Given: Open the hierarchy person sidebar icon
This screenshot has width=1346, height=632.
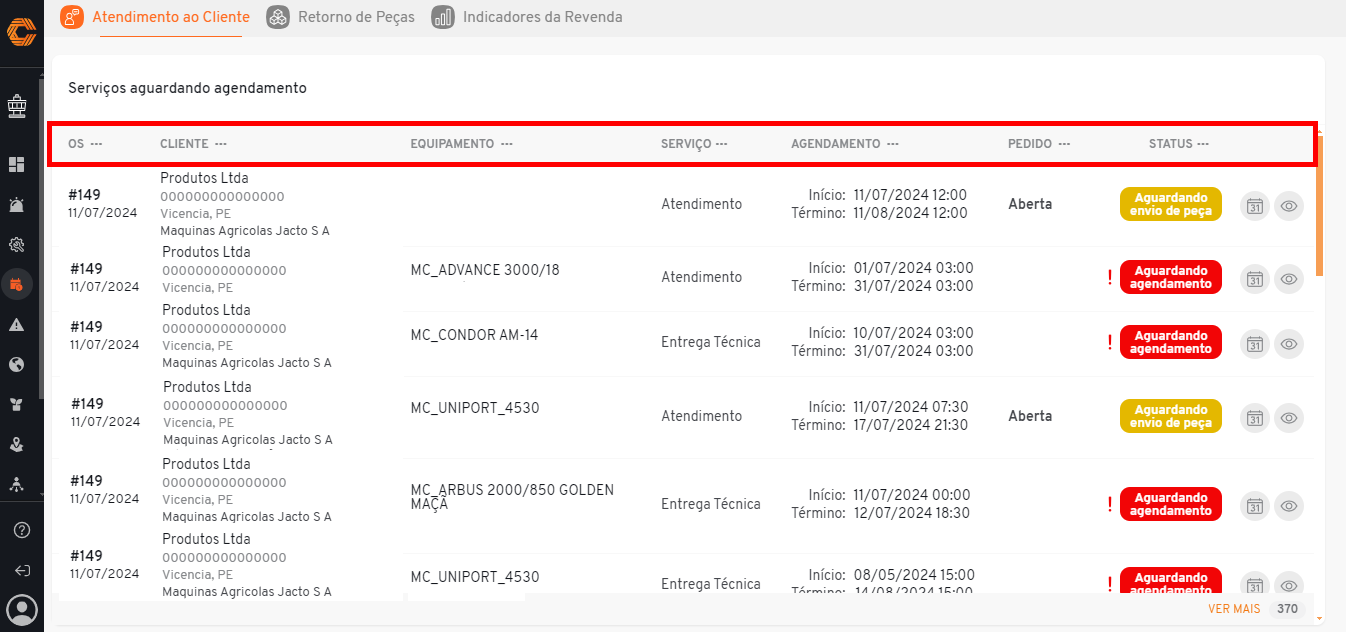Looking at the screenshot, I should click(17, 484).
